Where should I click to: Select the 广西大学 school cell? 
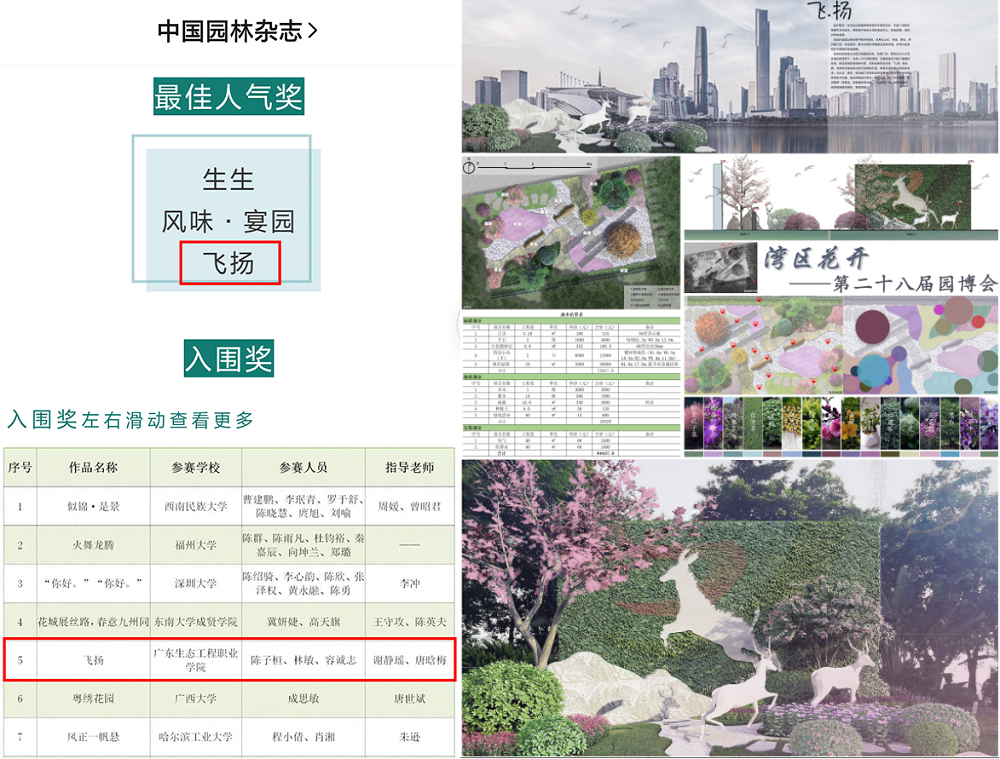pyautogui.click(x=196, y=699)
